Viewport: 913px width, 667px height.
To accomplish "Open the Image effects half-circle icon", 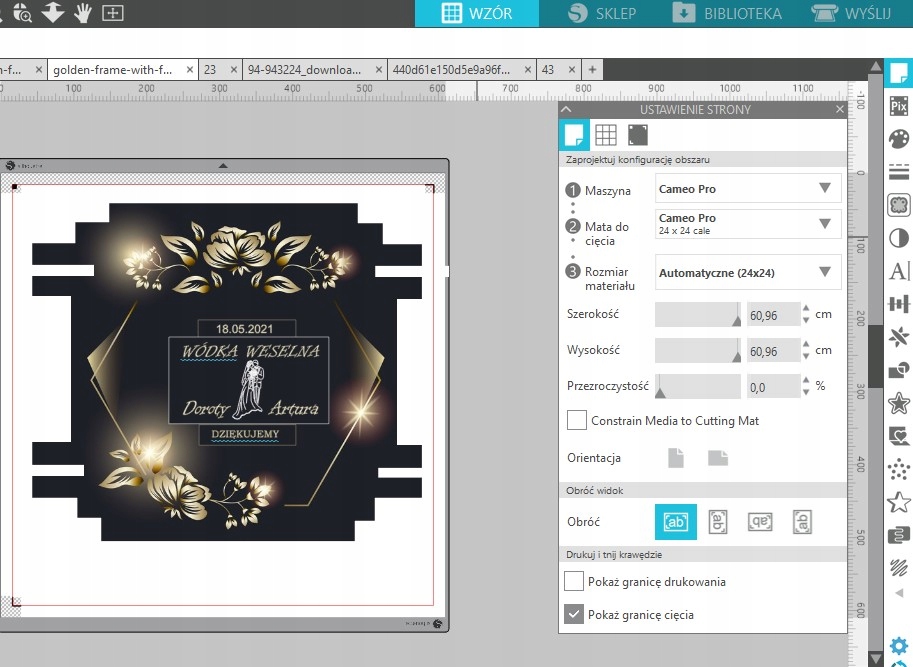I will tap(898, 237).
